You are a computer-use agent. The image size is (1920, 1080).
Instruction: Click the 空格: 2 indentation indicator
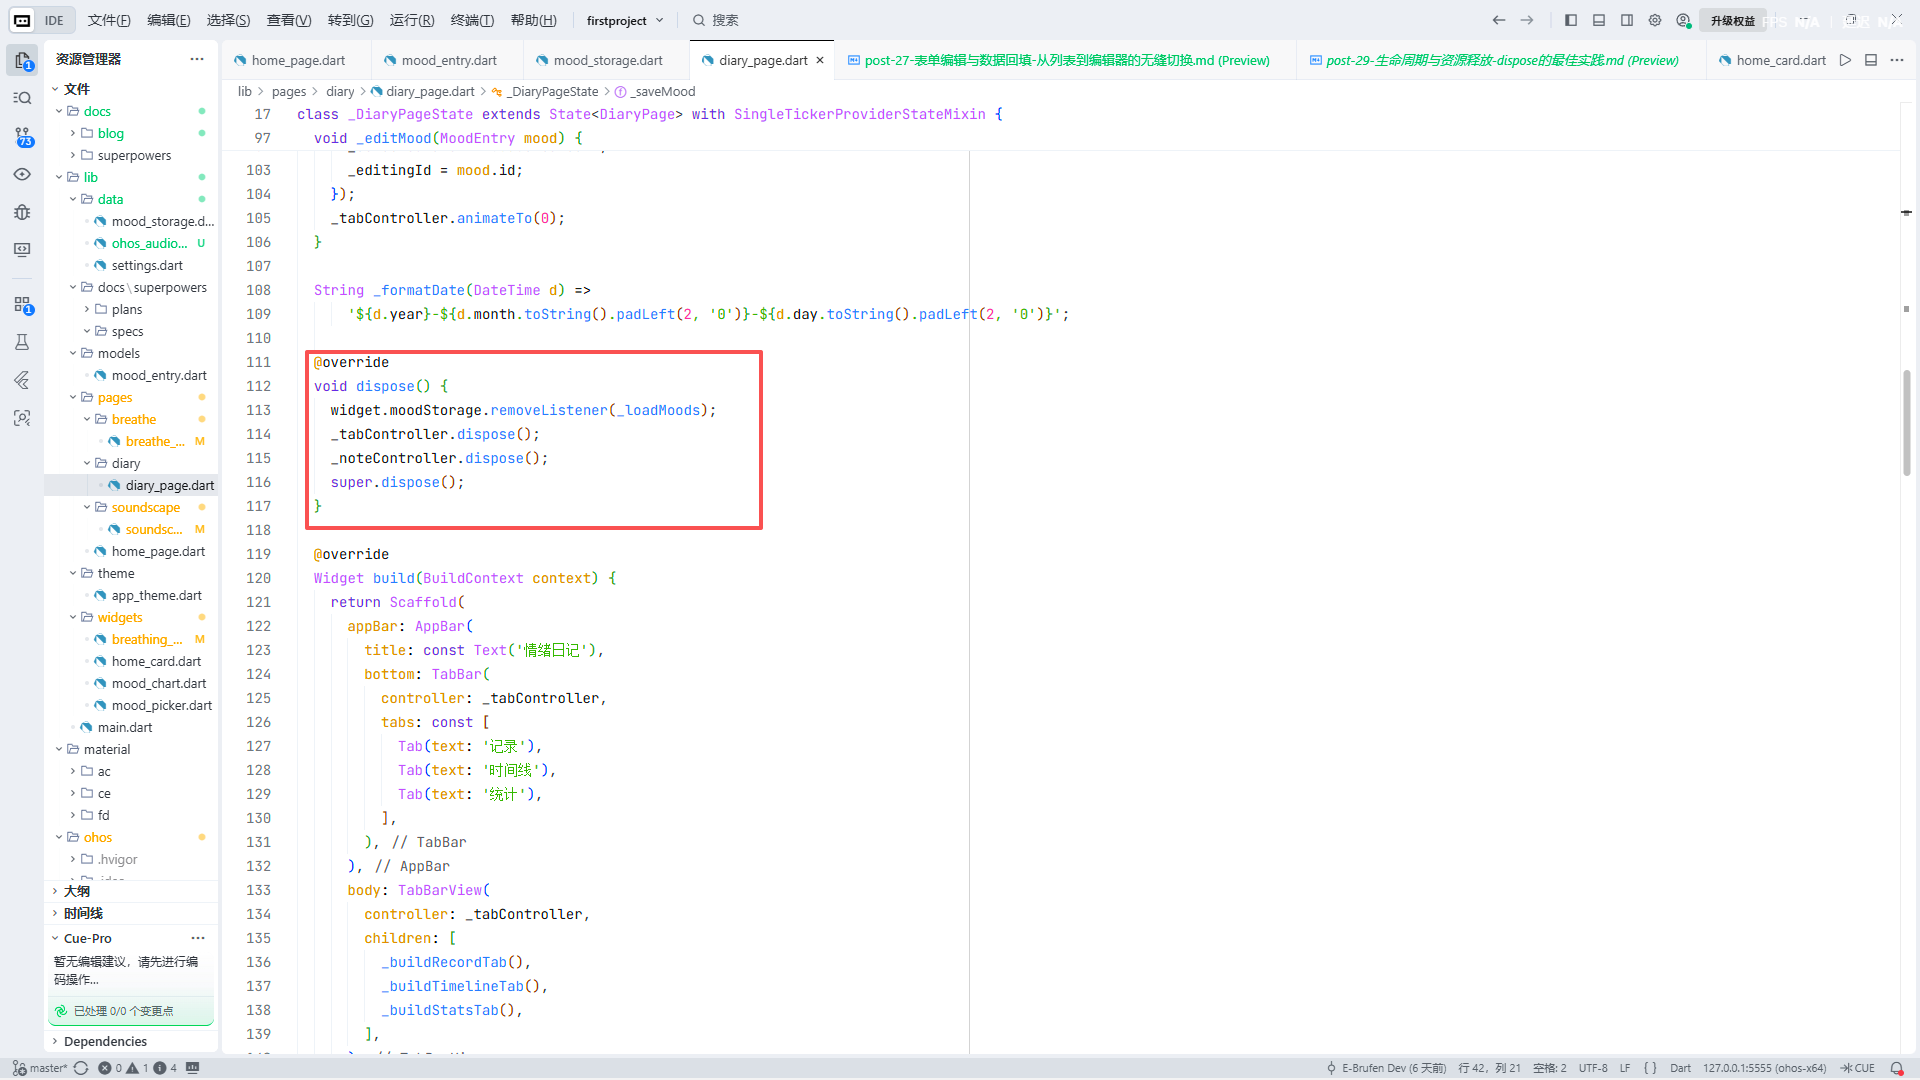(x=1549, y=1068)
